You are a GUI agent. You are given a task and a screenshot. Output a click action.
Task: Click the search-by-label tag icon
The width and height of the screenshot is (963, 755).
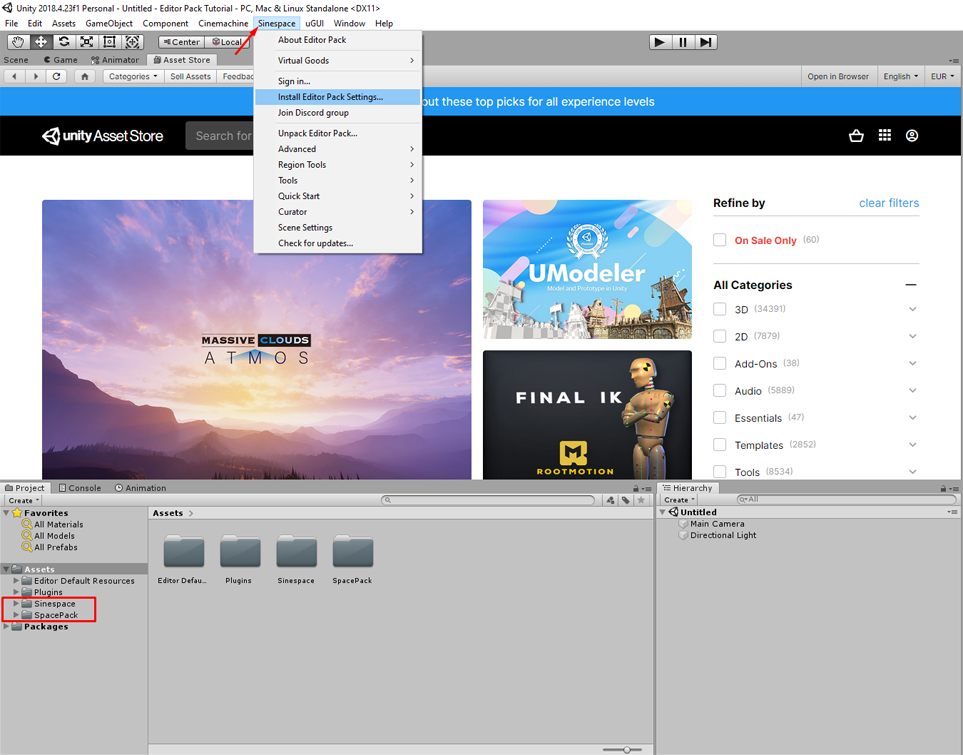tap(626, 500)
